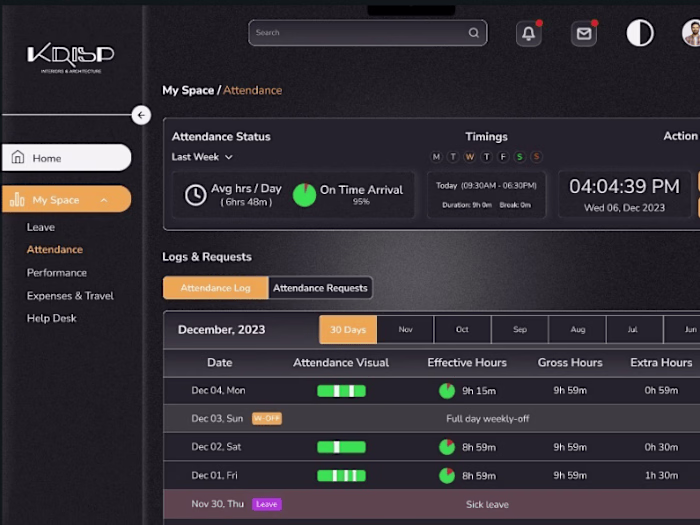Open Performance in sidebar

point(57,273)
